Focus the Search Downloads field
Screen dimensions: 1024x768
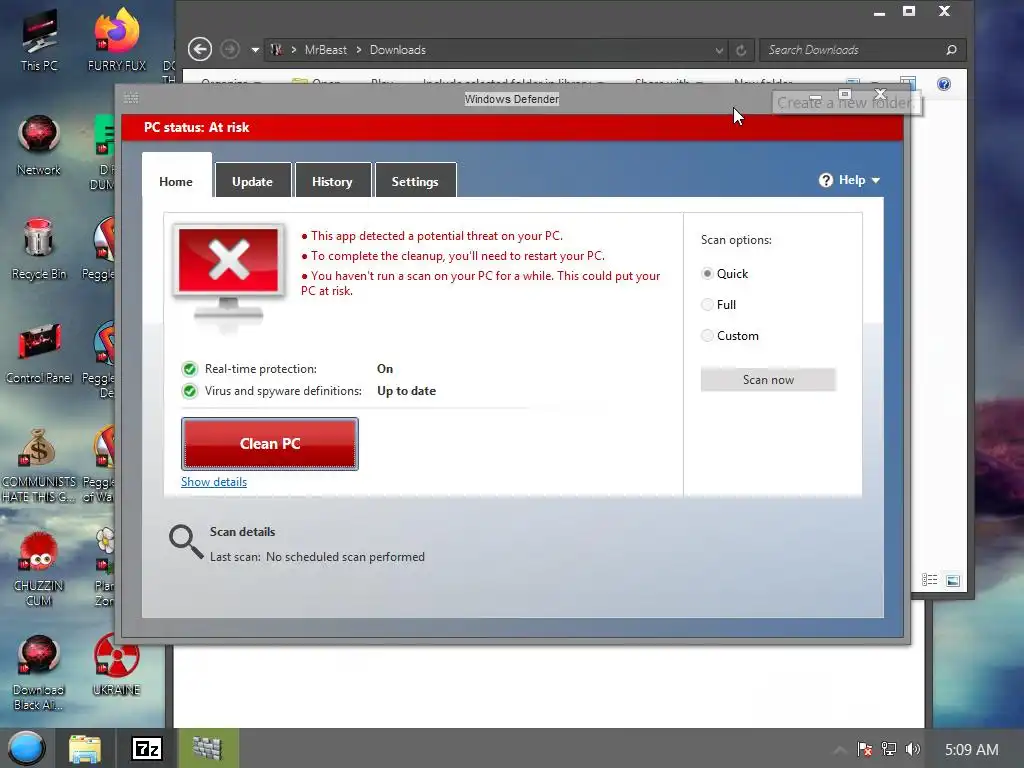(x=853, y=50)
